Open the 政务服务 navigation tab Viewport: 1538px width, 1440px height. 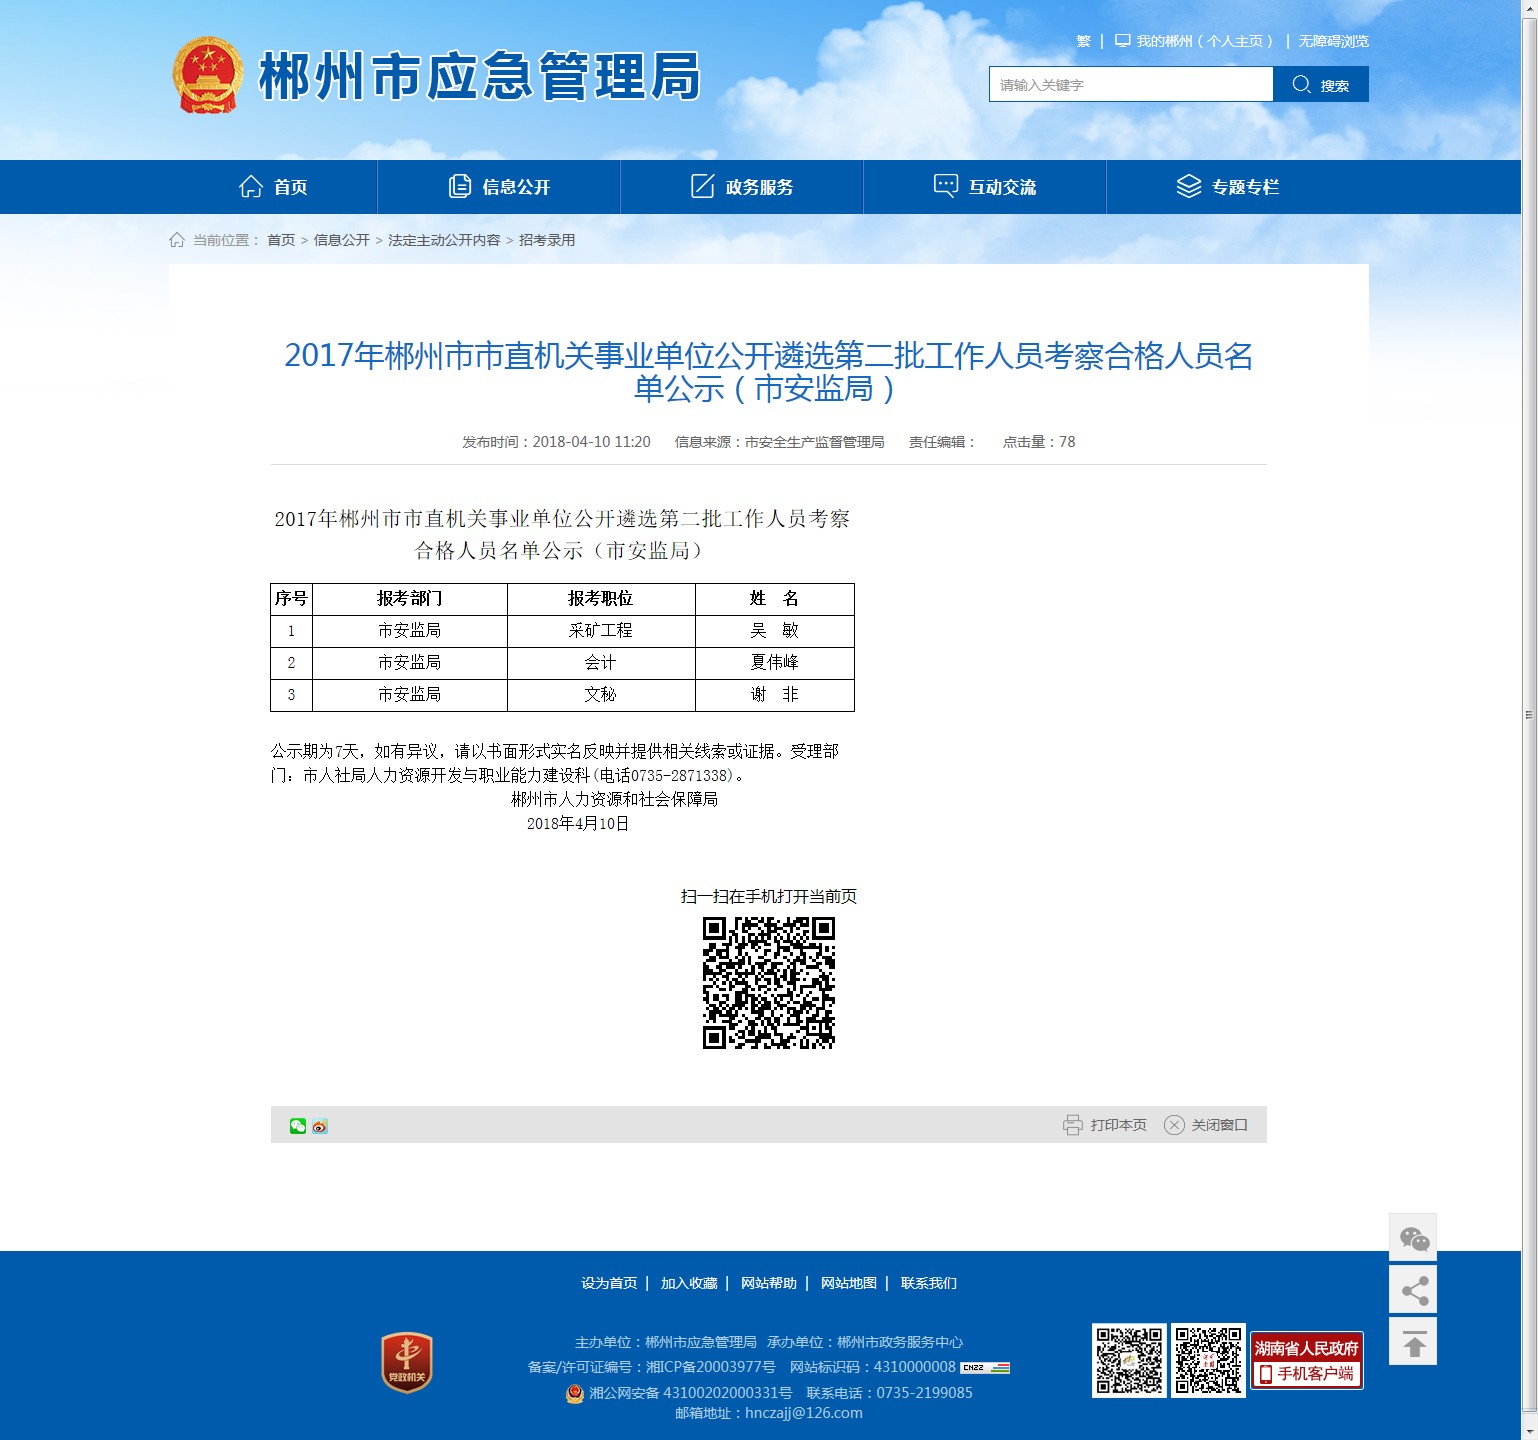742,187
